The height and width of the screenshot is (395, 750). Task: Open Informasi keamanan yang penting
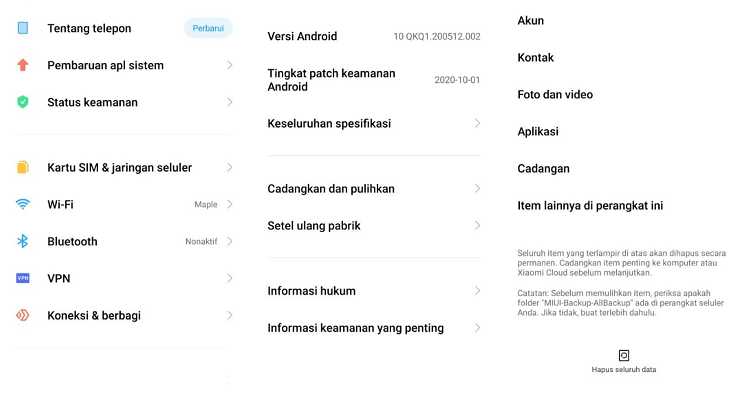coord(374,328)
